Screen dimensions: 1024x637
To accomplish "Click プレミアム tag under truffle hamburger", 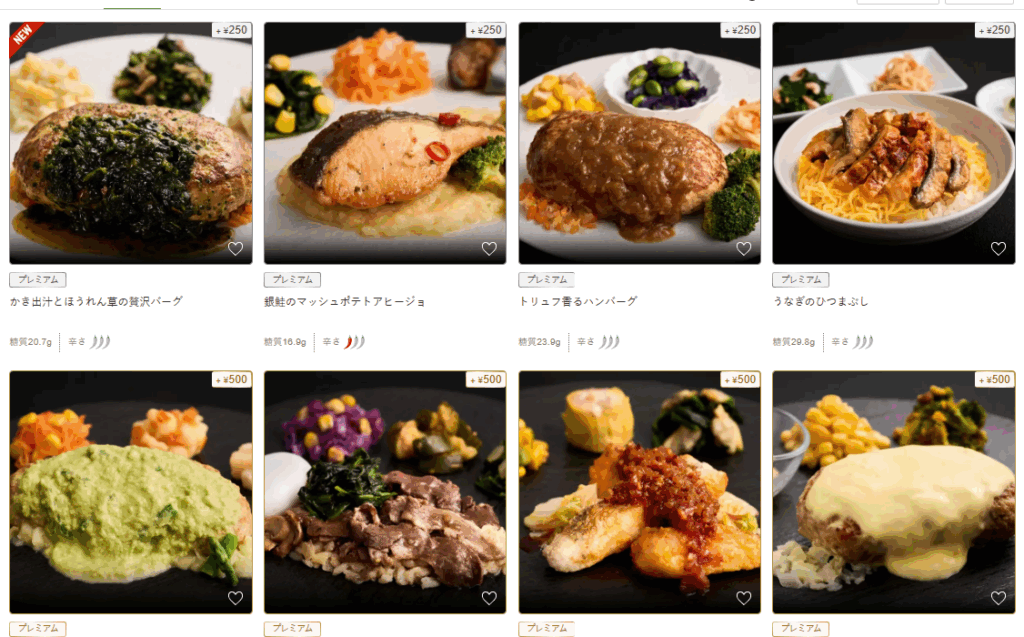I will click(x=547, y=280).
